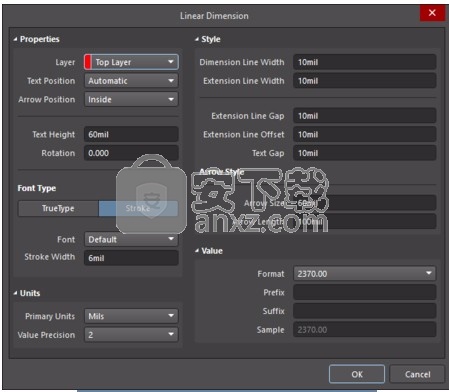Select the TrueType font type
449x392 pixels.
coord(58,208)
